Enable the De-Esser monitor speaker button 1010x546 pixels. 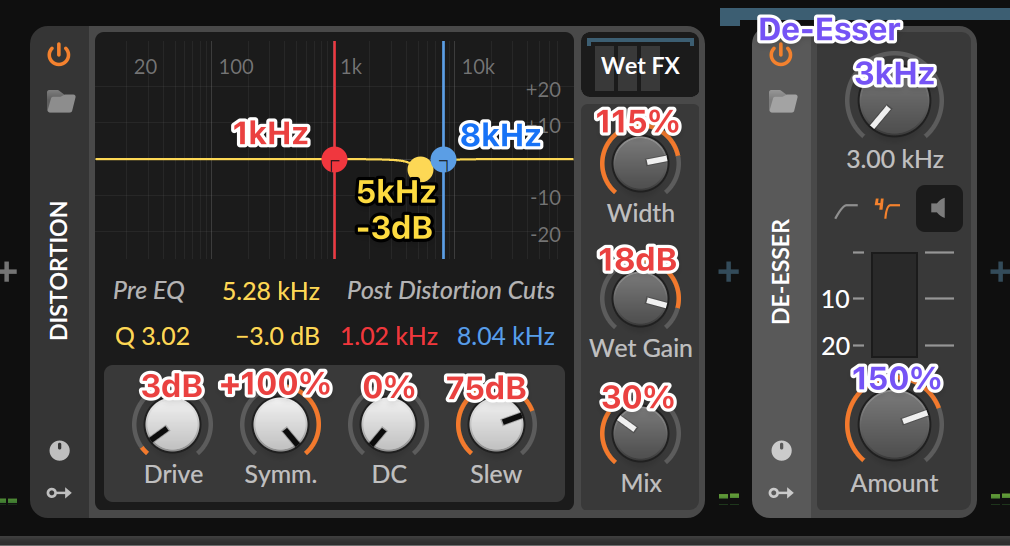[939, 208]
